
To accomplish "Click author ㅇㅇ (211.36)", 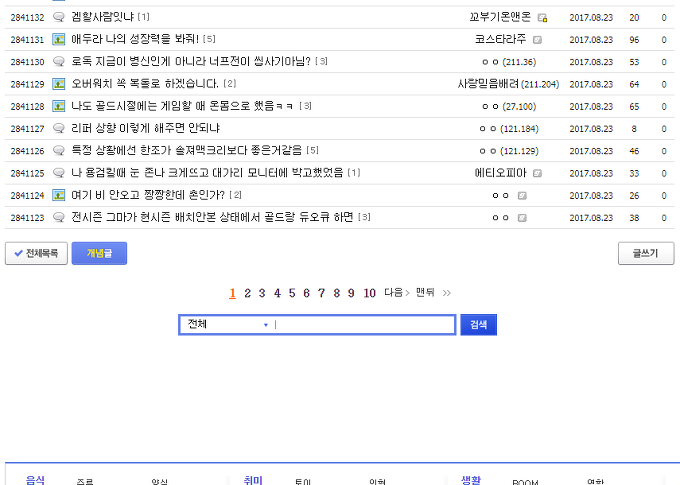I will point(509,62).
